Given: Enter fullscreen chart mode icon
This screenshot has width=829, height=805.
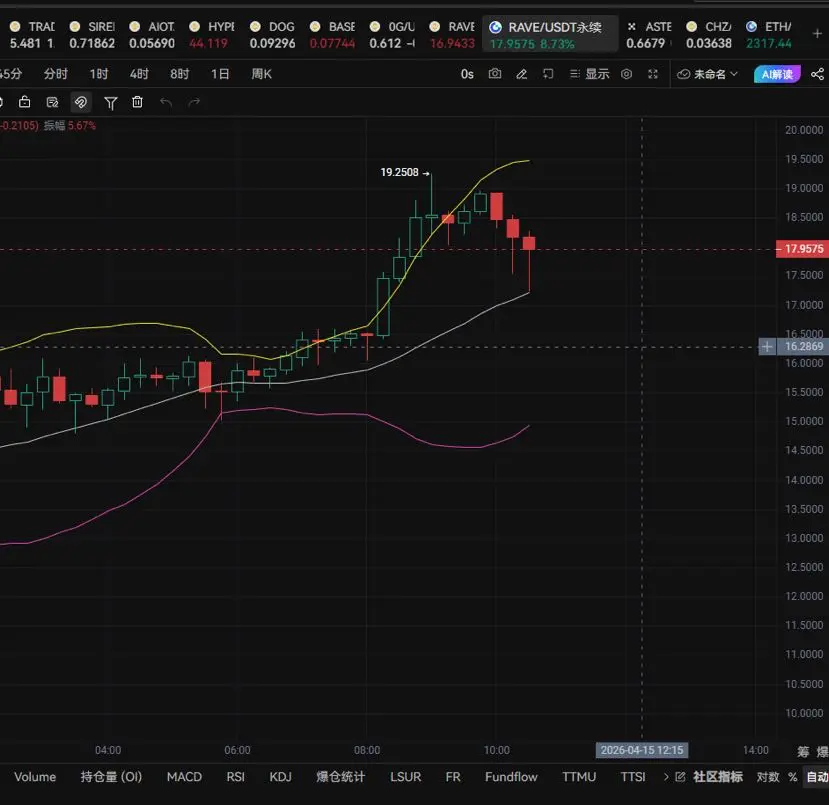Looking at the screenshot, I should [x=653, y=74].
